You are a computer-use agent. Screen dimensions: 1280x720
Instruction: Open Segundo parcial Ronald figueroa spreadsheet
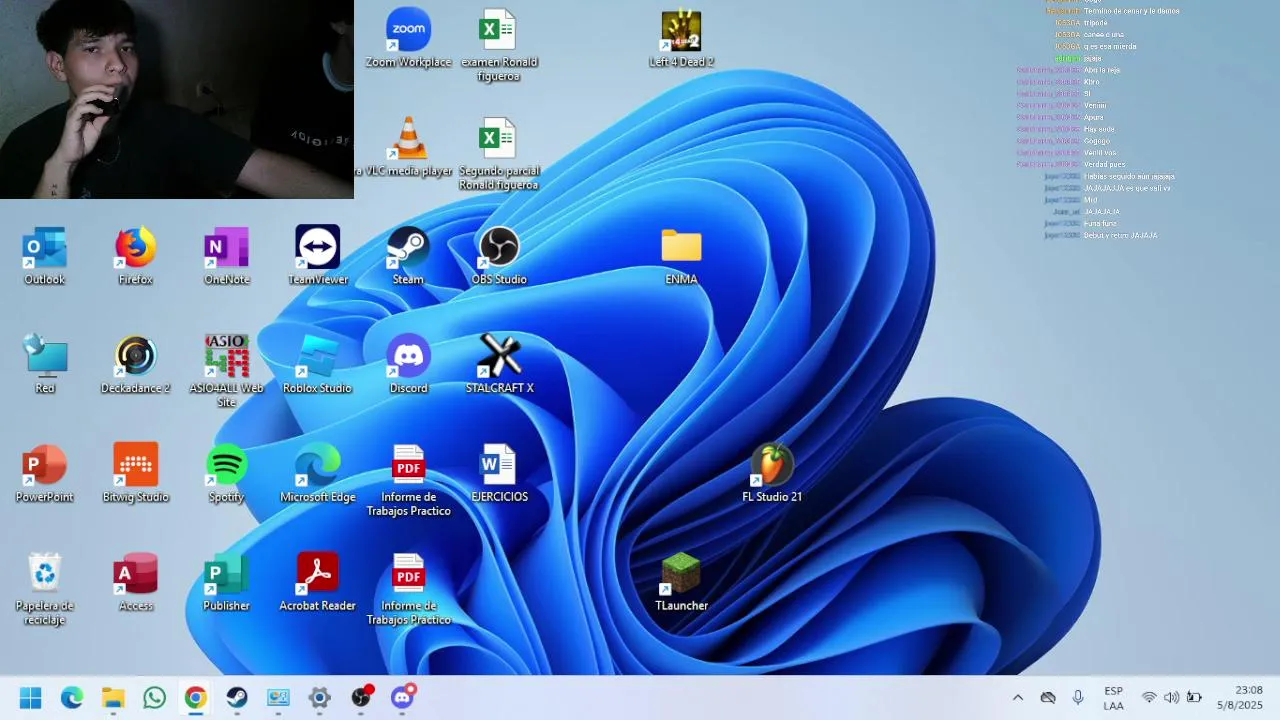coord(498,154)
